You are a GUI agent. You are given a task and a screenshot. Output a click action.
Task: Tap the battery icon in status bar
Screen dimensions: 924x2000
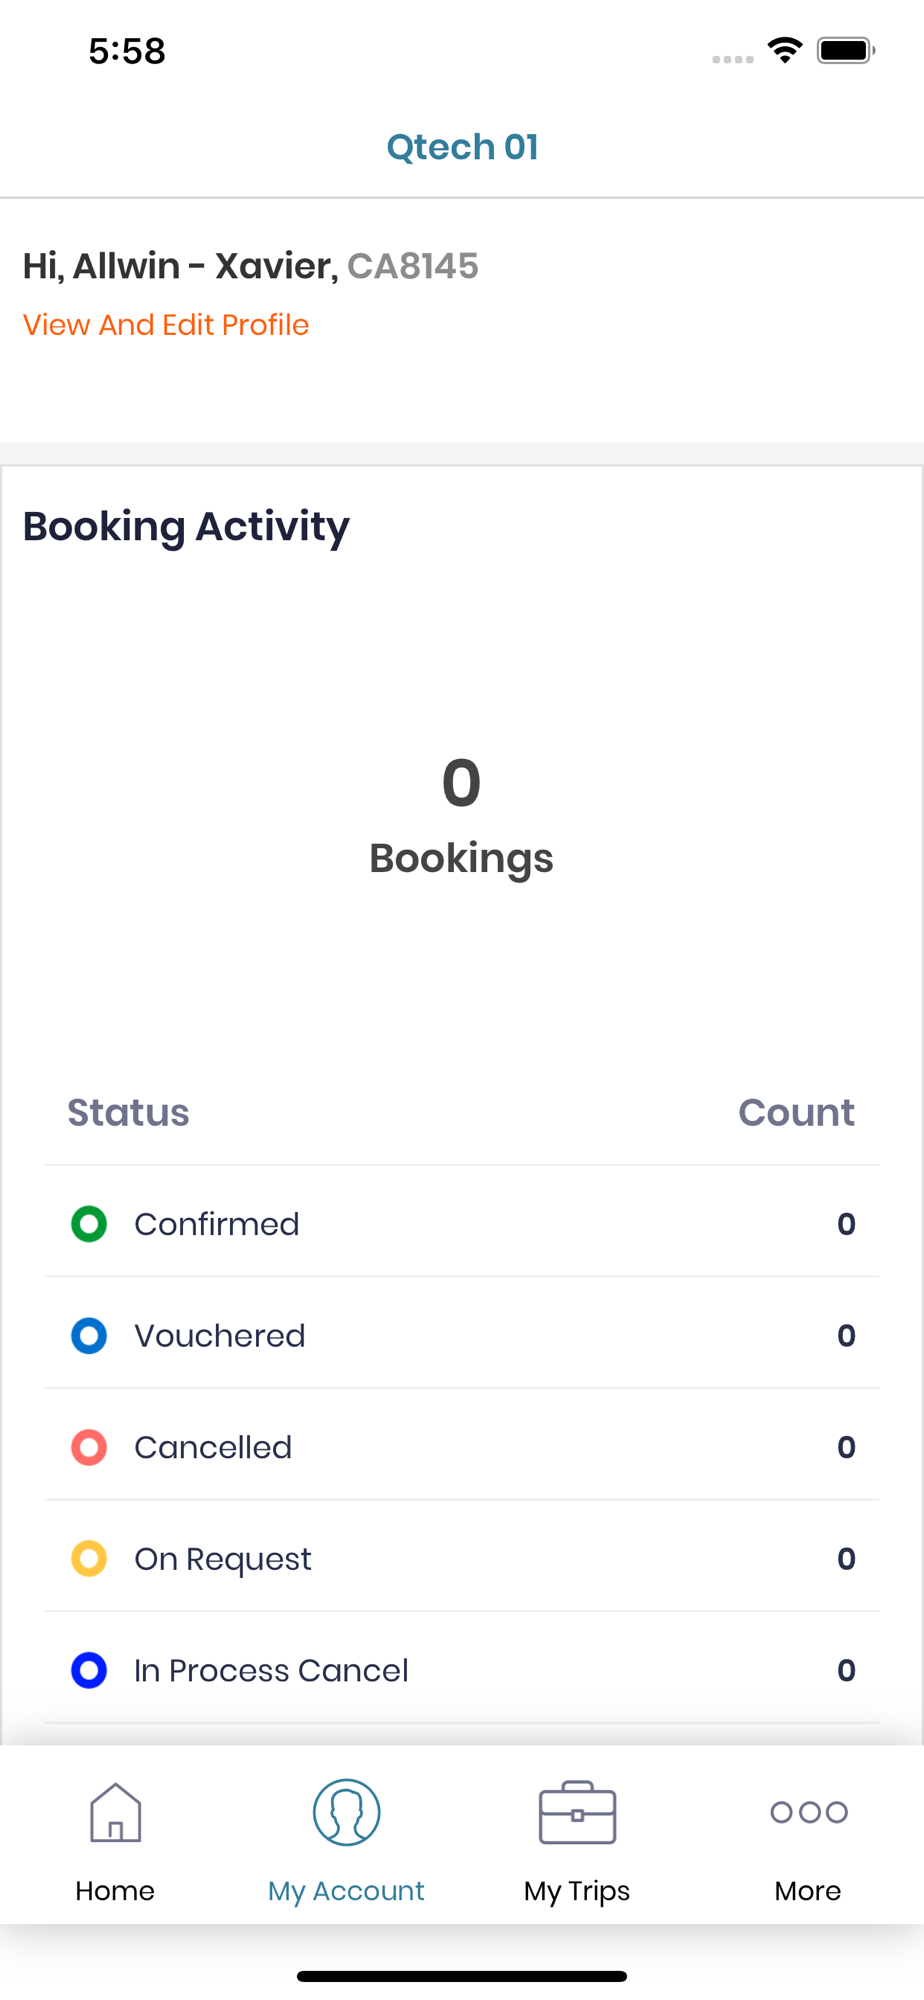[846, 50]
